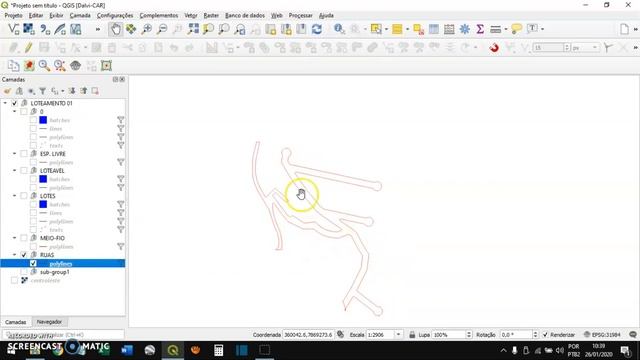
Task: Click the EPSG:31984 CRS button
Action: point(602,335)
